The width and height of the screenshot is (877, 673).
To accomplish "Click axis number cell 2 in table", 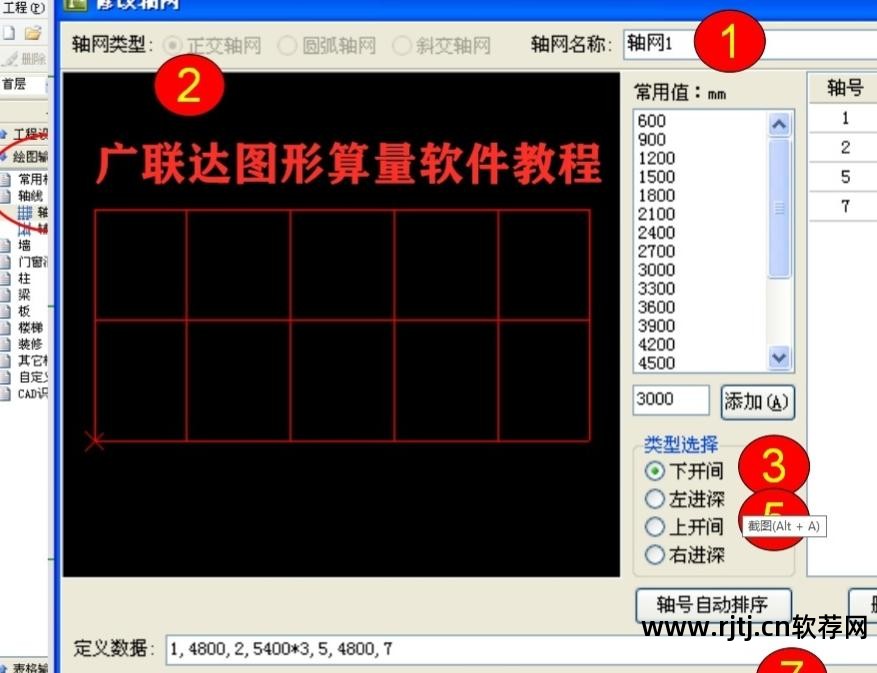I will coord(843,148).
